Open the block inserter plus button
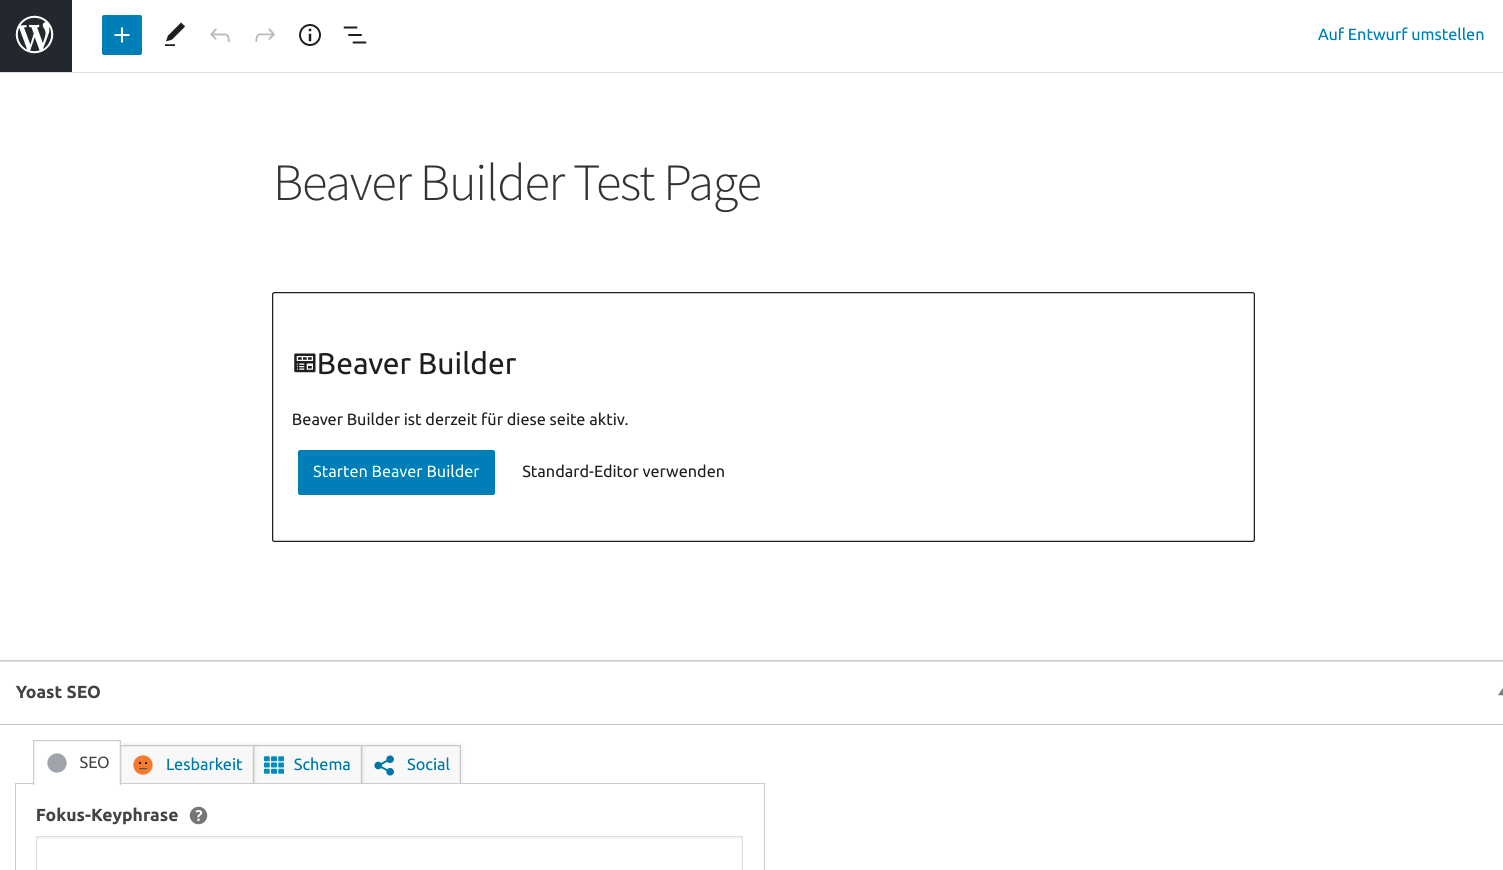Image resolution: width=1503 pixels, height=870 pixels. tap(122, 35)
